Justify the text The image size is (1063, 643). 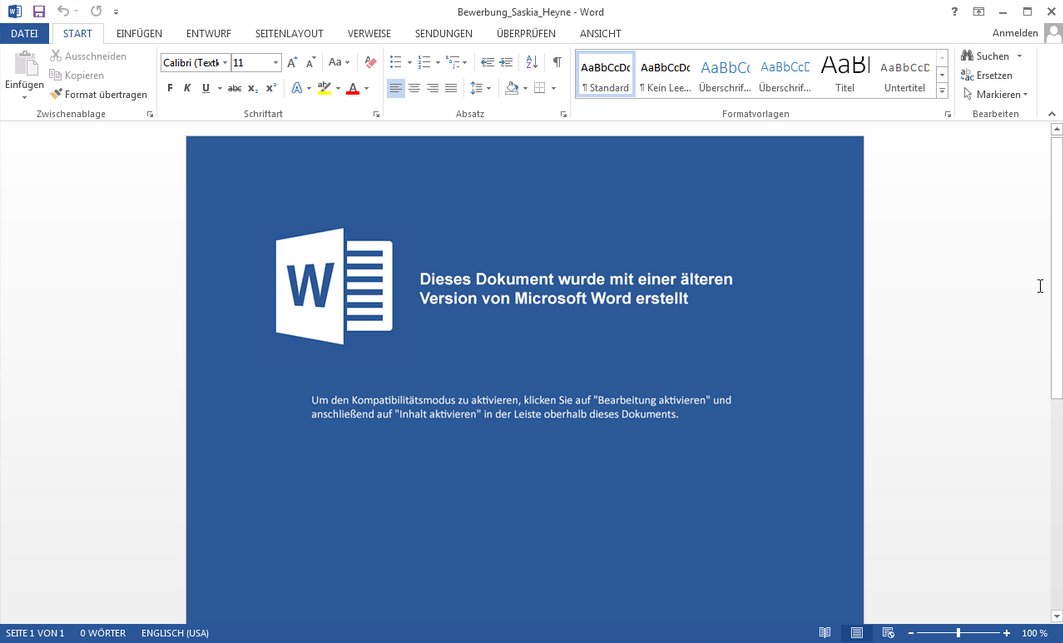coord(451,88)
